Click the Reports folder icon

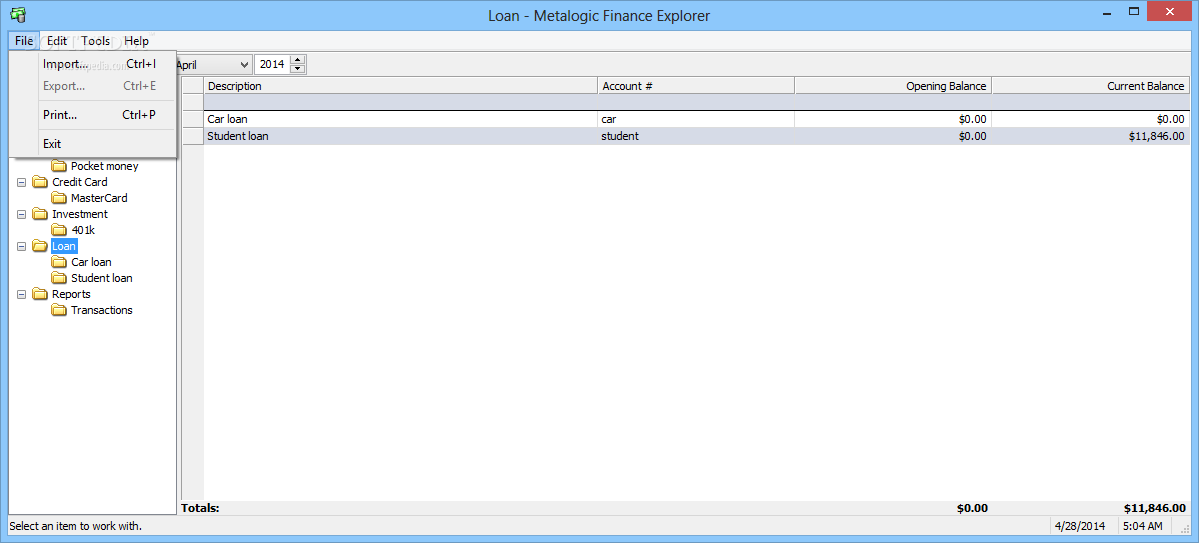(40, 294)
